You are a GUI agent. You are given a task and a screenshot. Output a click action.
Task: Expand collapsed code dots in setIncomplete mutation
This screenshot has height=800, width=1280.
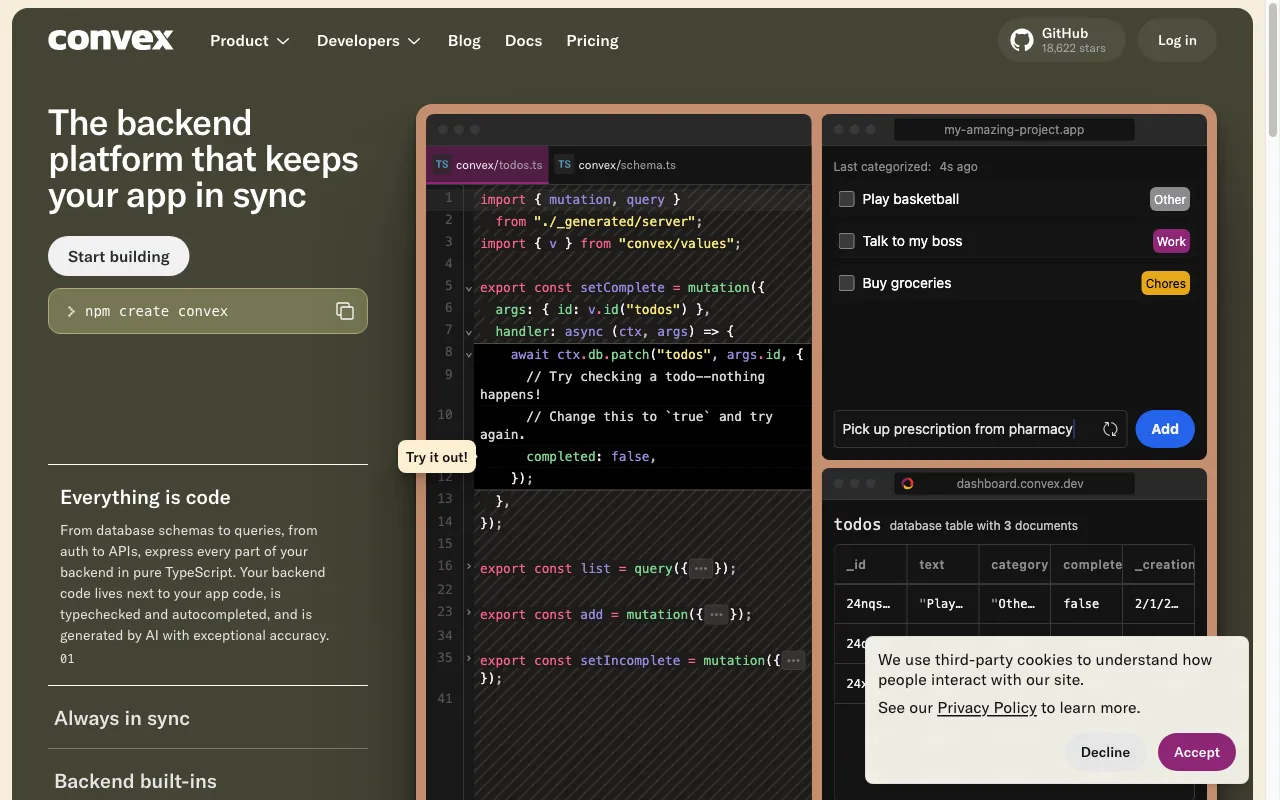793,660
